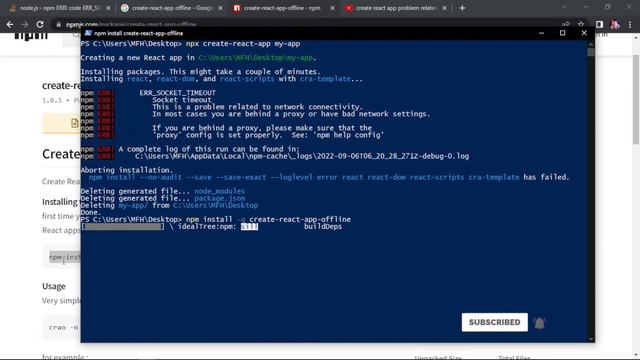
Task: Switch to create-react-app-offline npm tab
Action: tap(283, 8)
